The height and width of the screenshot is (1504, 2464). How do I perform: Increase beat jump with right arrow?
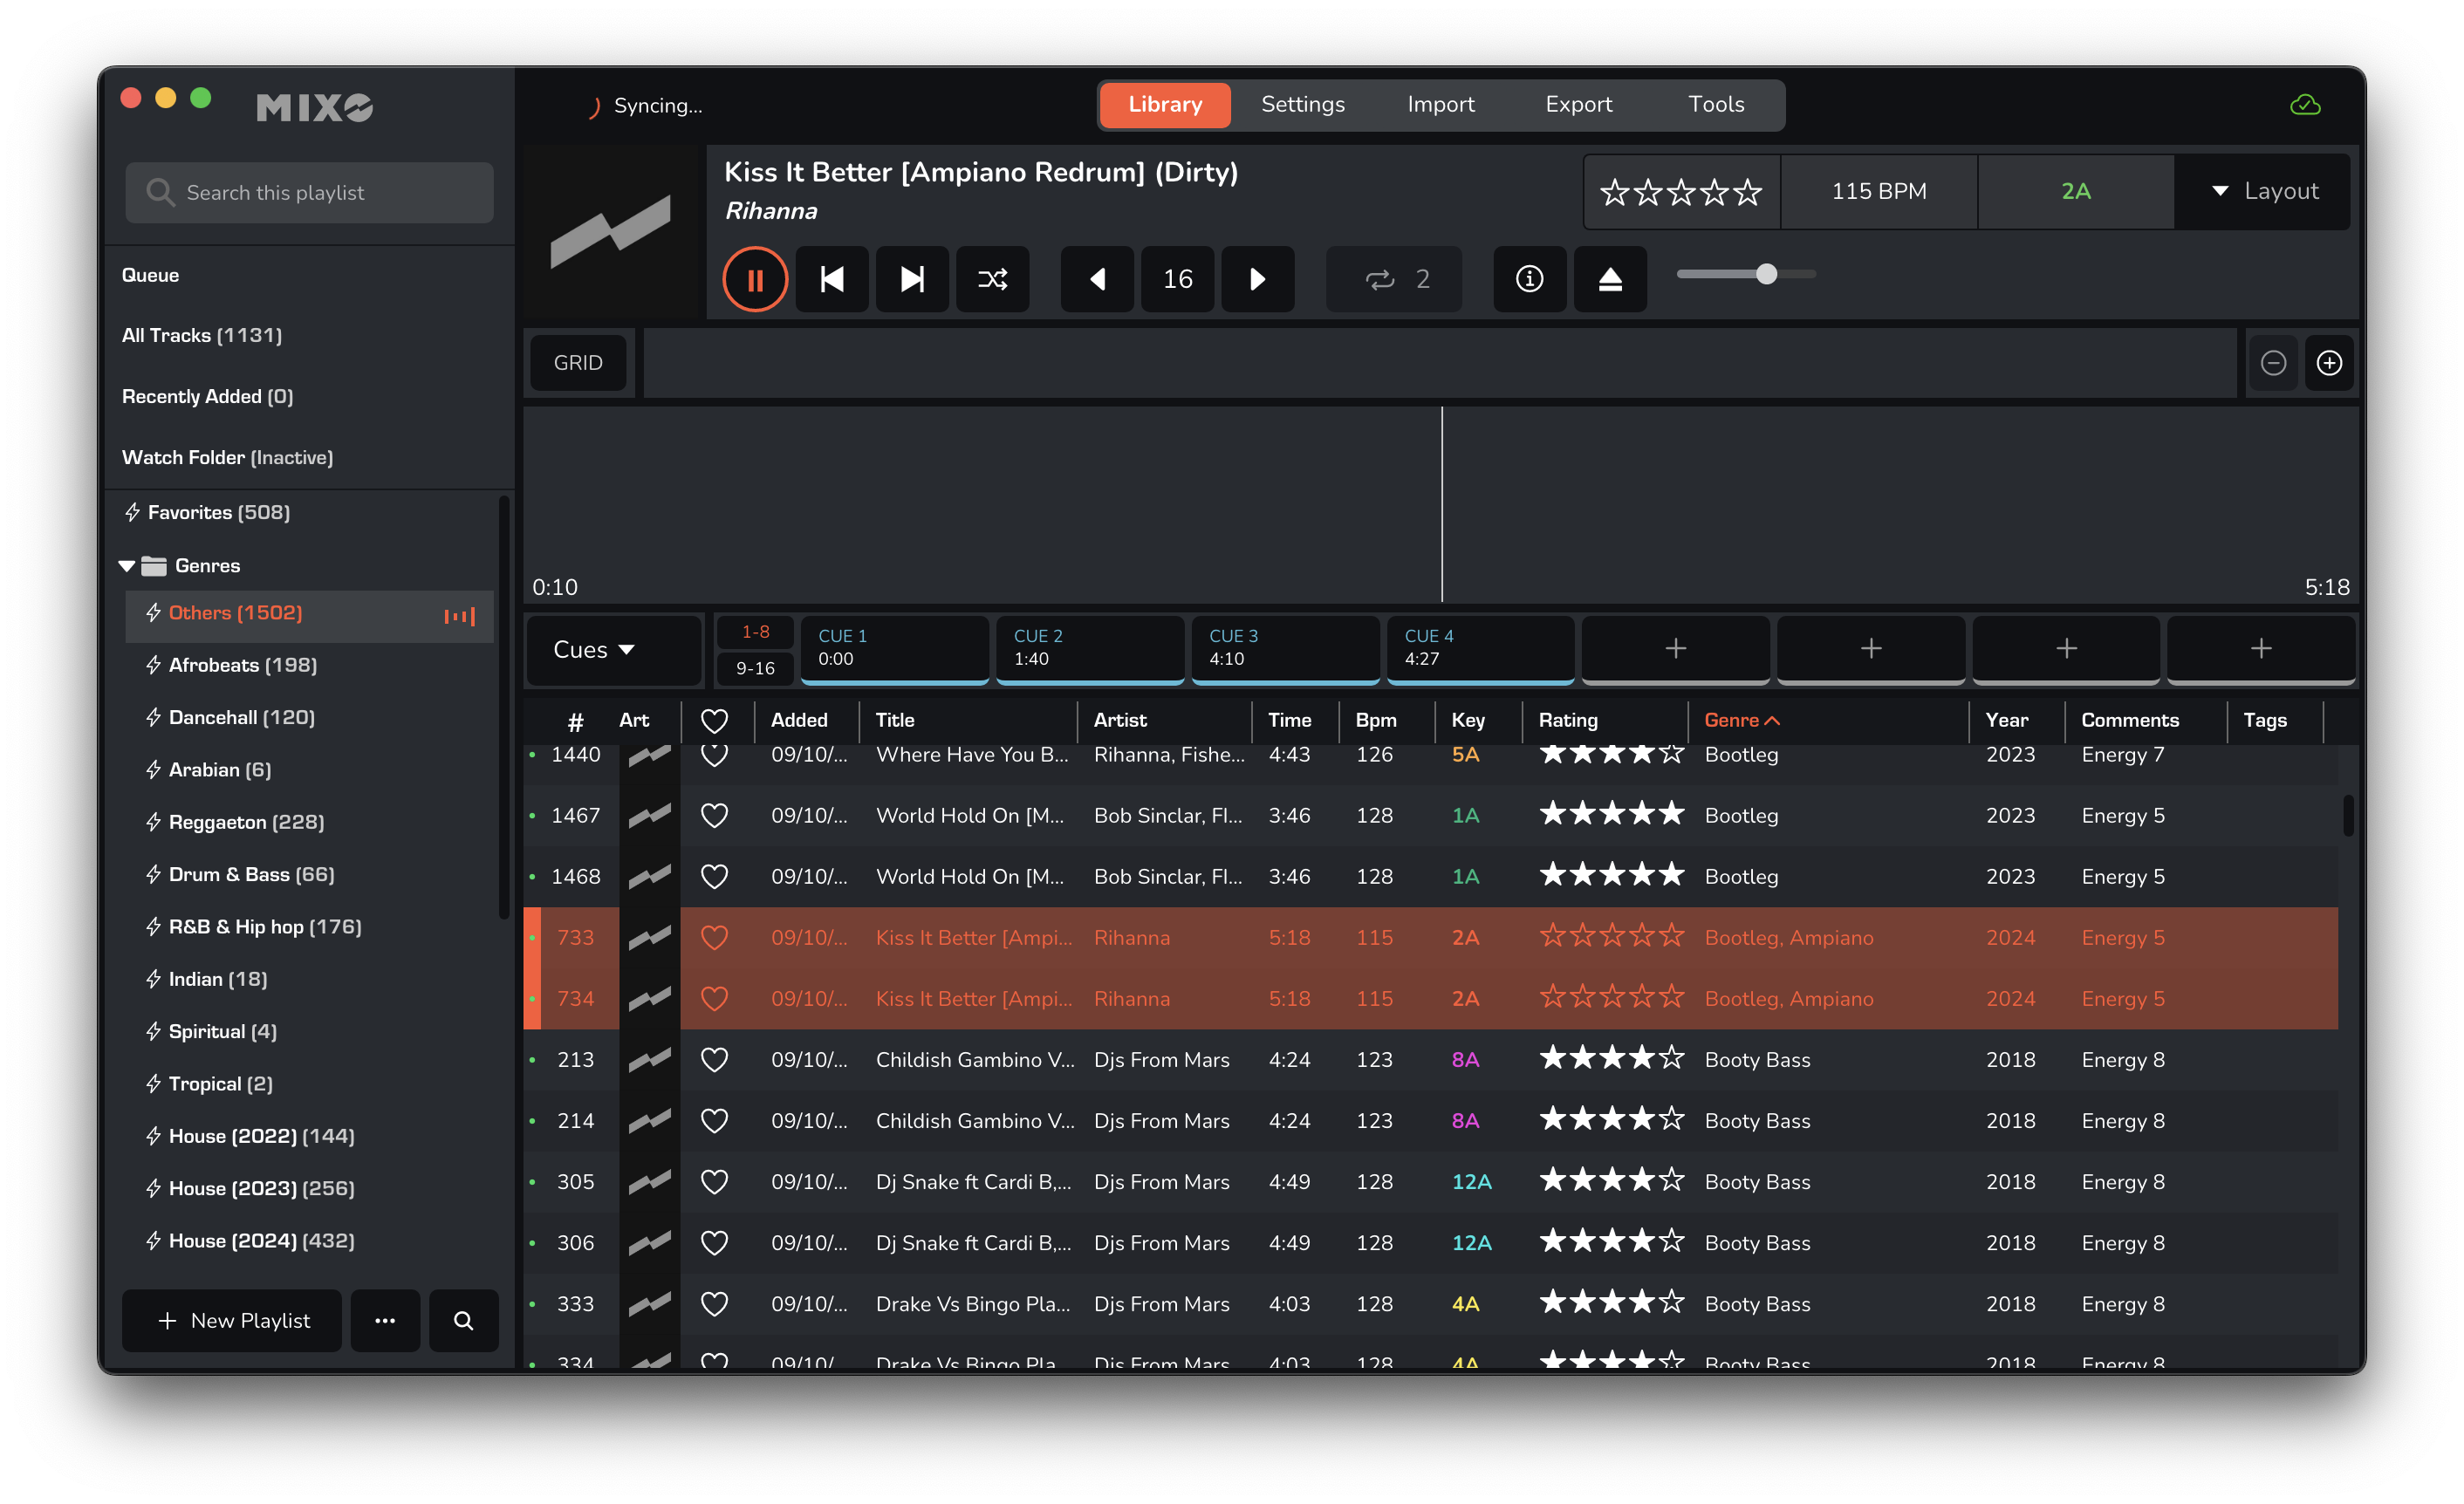tap(1258, 279)
